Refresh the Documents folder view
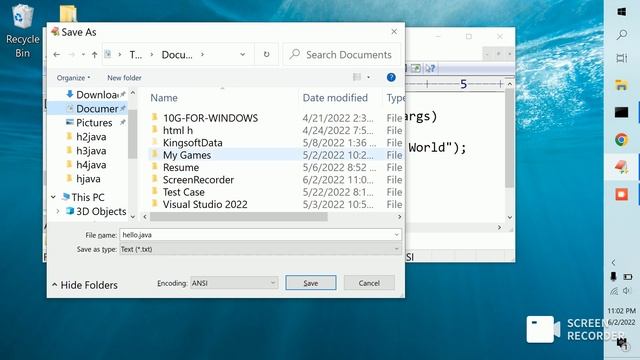The height and width of the screenshot is (360, 640). (x=267, y=54)
